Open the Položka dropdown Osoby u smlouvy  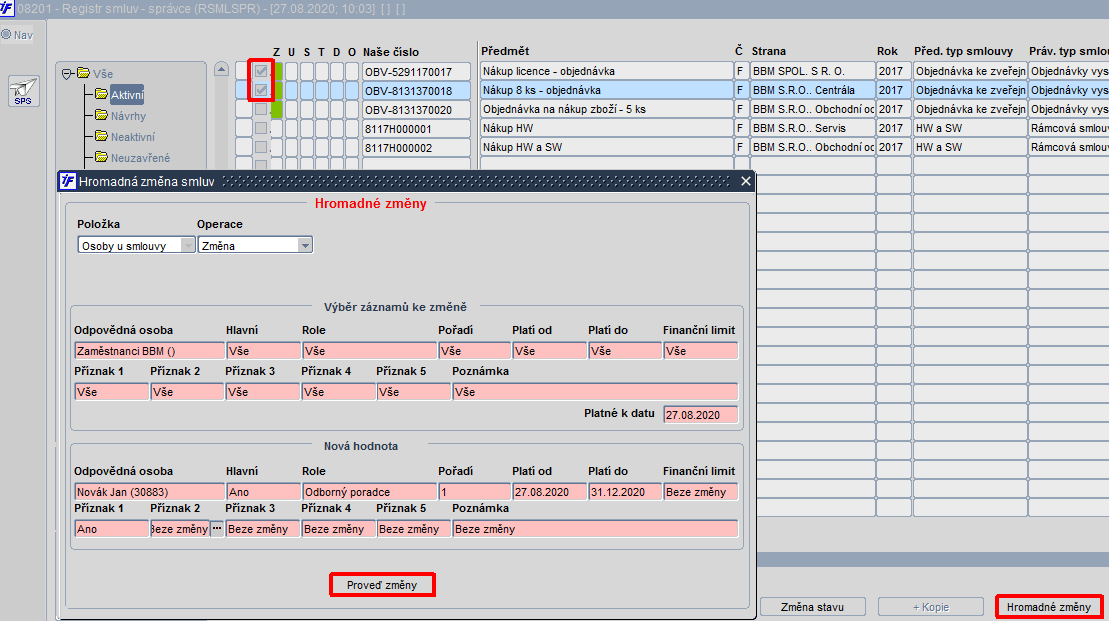(x=136, y=245)
